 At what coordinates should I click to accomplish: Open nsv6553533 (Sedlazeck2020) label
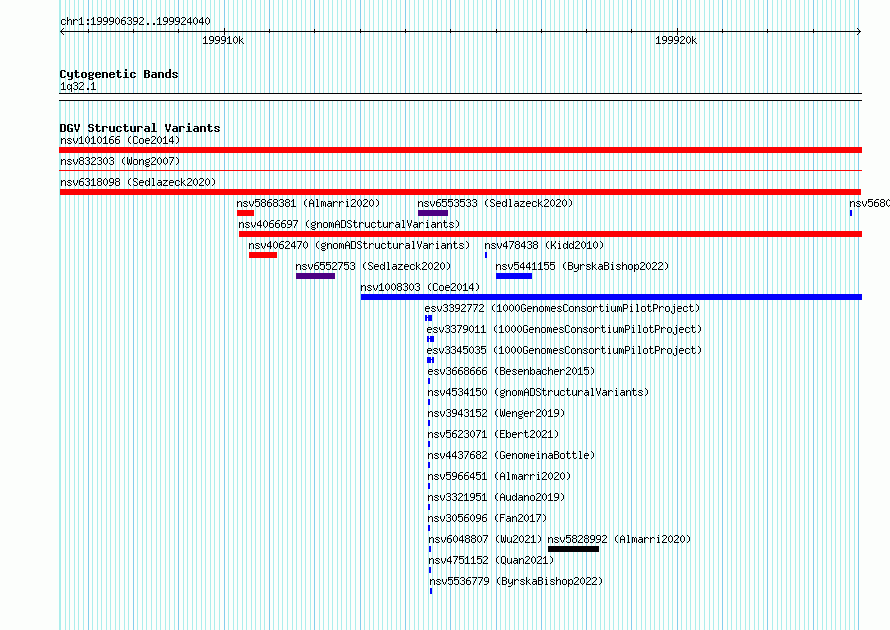coord(495,203)
